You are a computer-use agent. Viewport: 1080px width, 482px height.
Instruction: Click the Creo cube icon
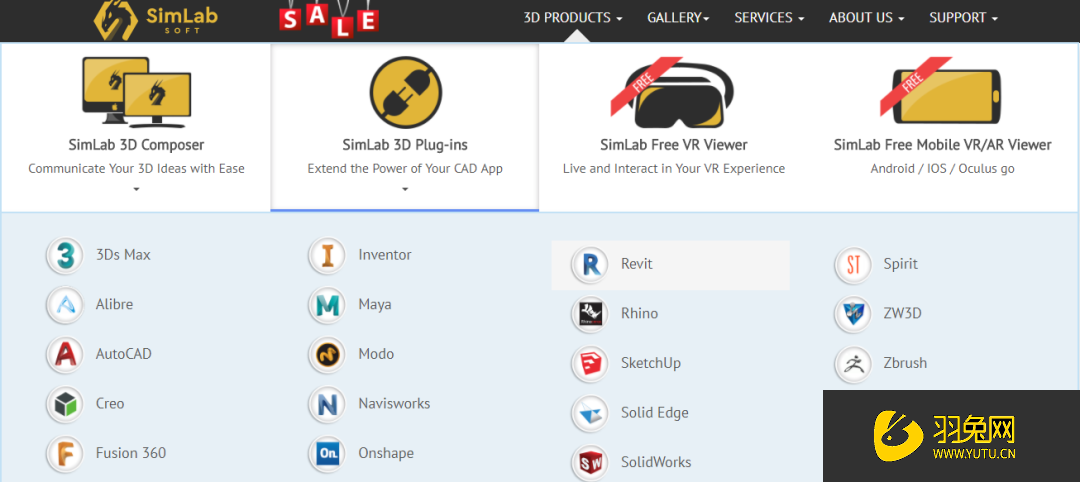pyautogui.click(x=65, y=404)
